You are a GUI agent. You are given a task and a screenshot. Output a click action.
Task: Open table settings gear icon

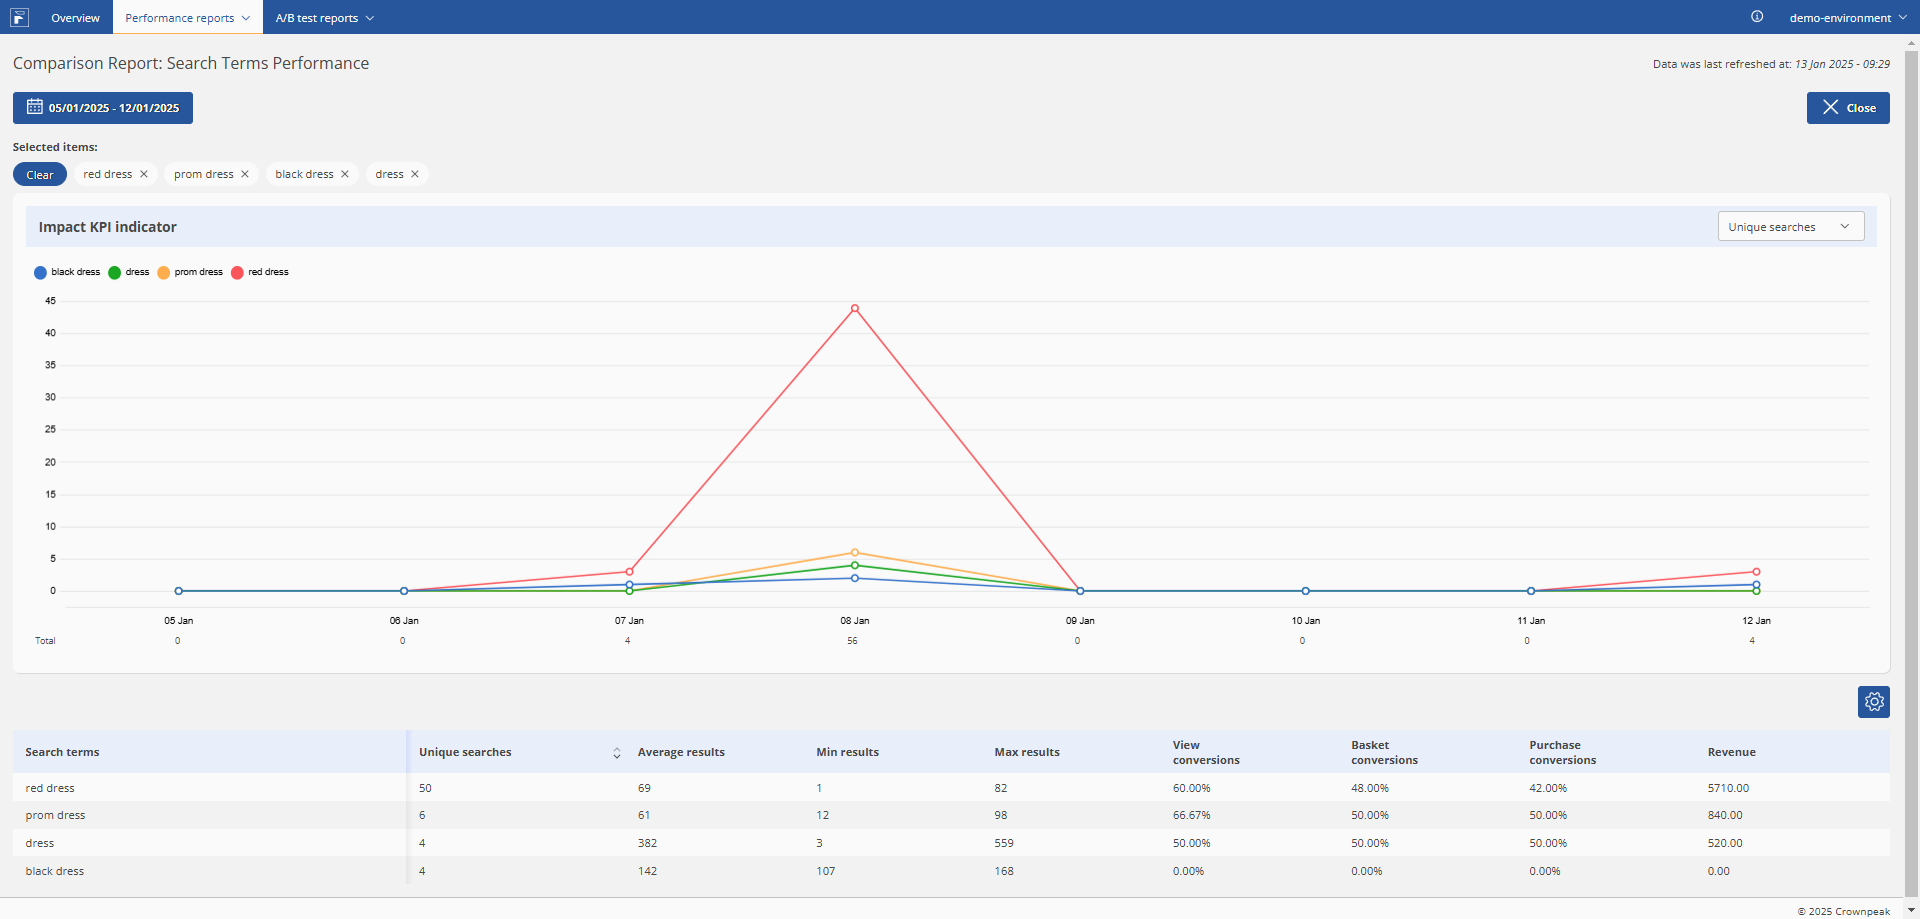tap(1874, 702)
